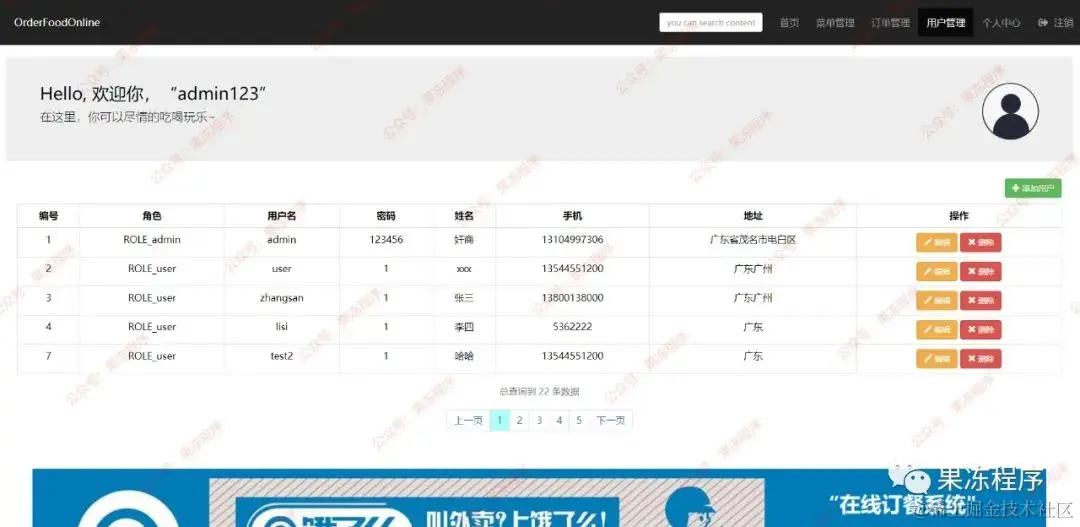
Task: Click the 角色 column header
Action: pyautogui.click(x=152, y=216)
